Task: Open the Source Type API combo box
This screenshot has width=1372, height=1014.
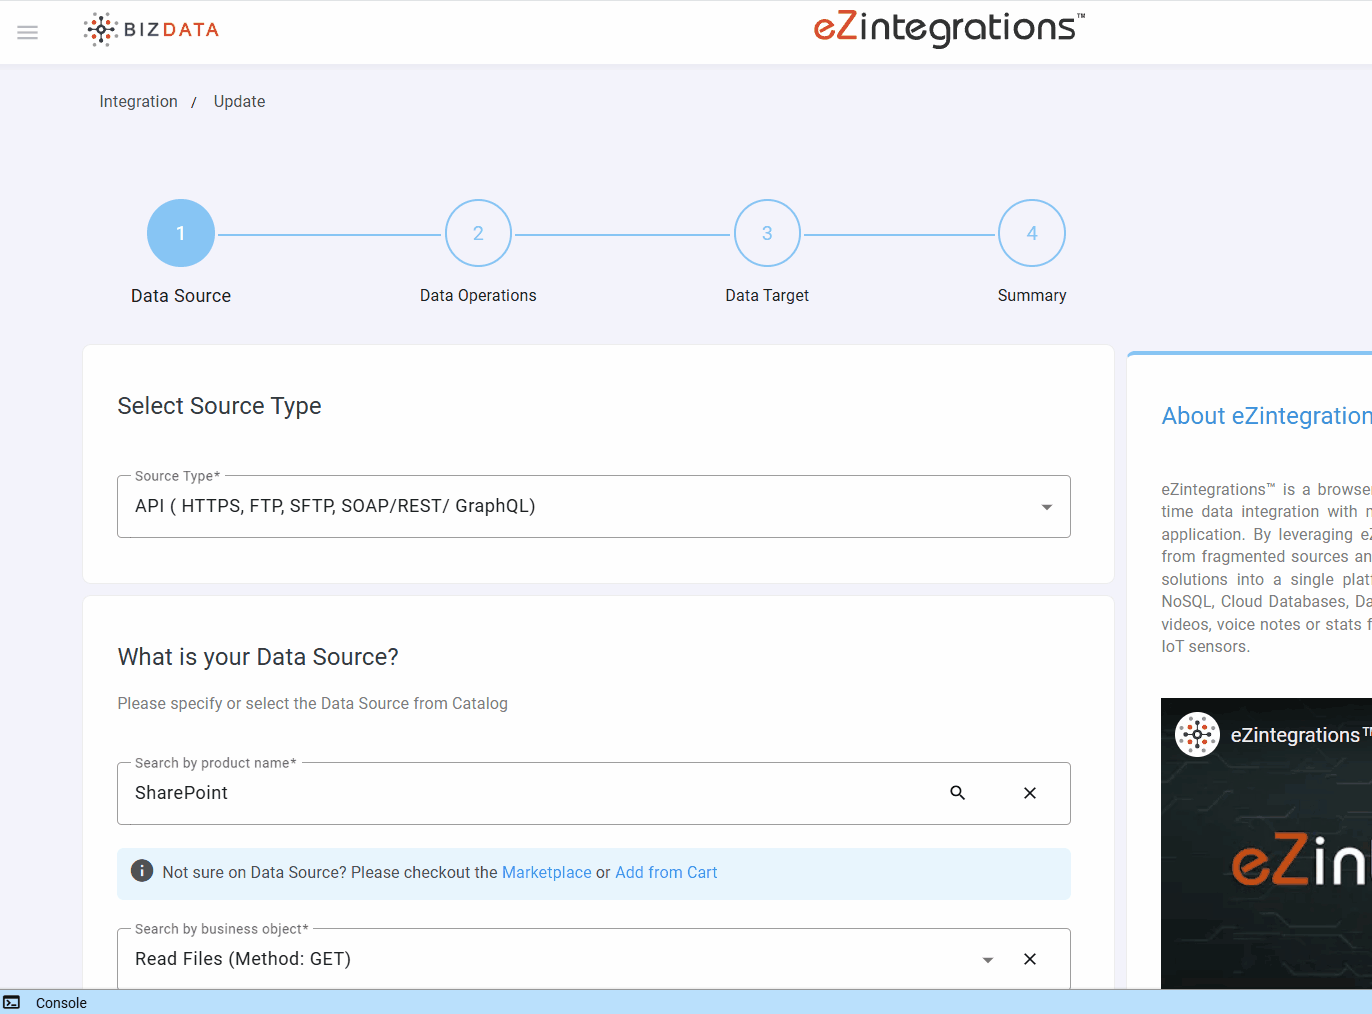Action: [580, 507]
